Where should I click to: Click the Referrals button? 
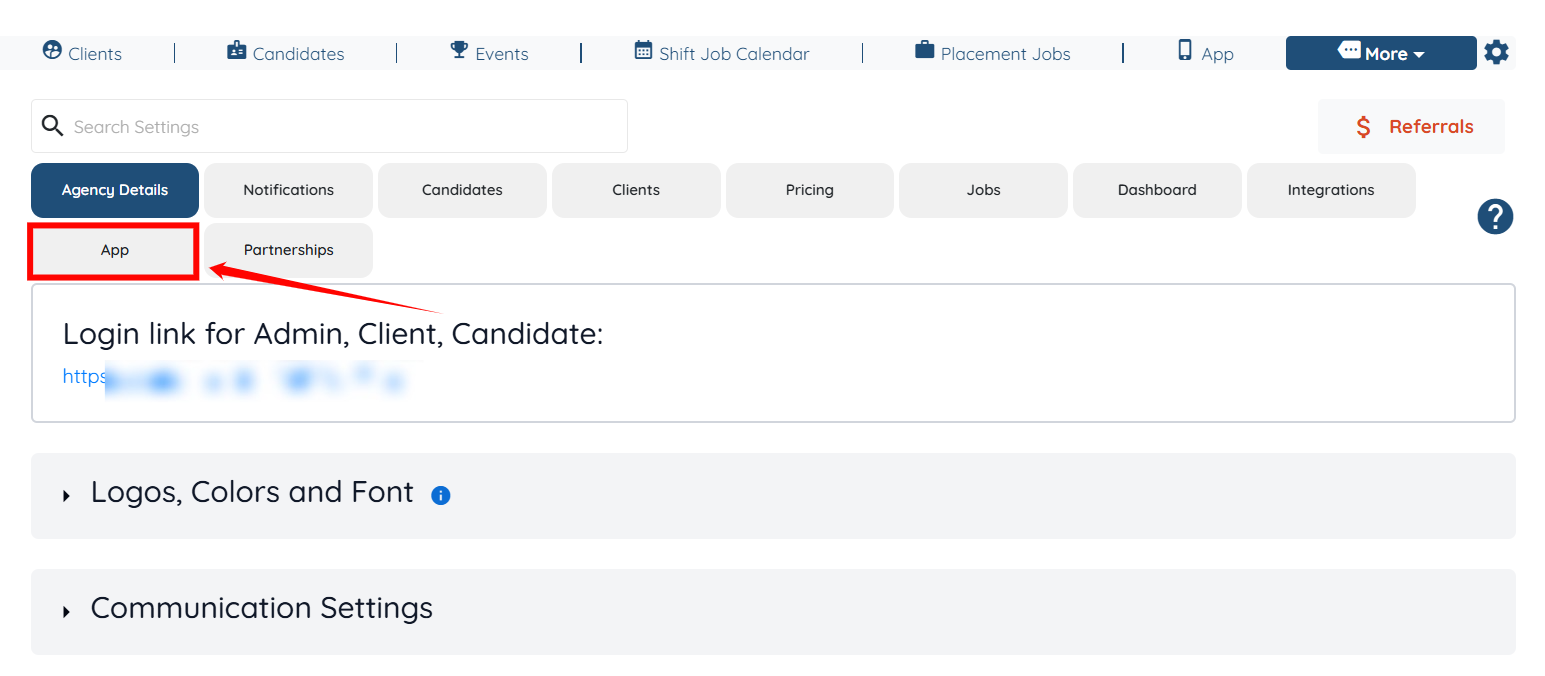point(1411,127)
